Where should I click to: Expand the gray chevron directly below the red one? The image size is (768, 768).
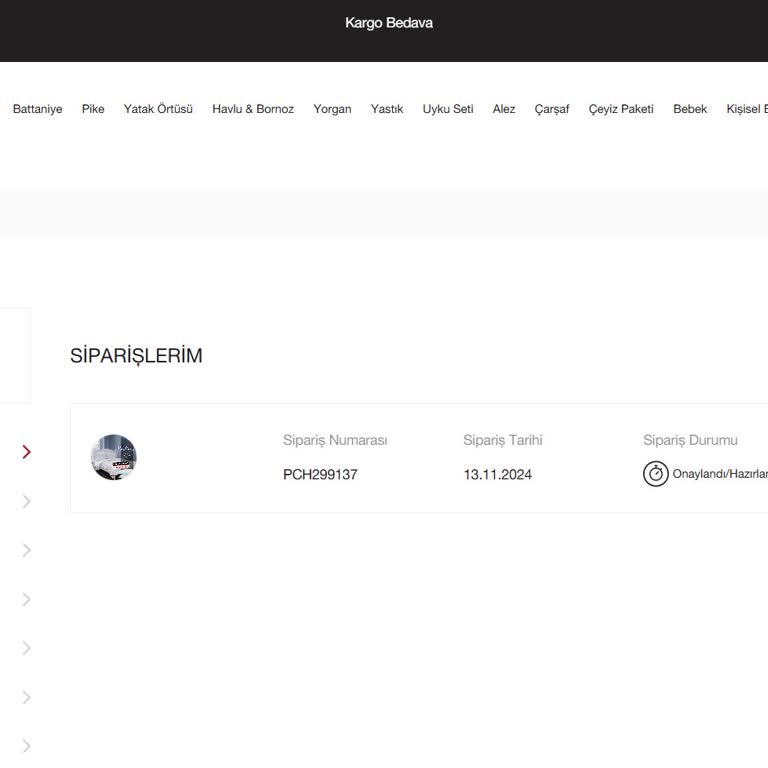point(26,501)
